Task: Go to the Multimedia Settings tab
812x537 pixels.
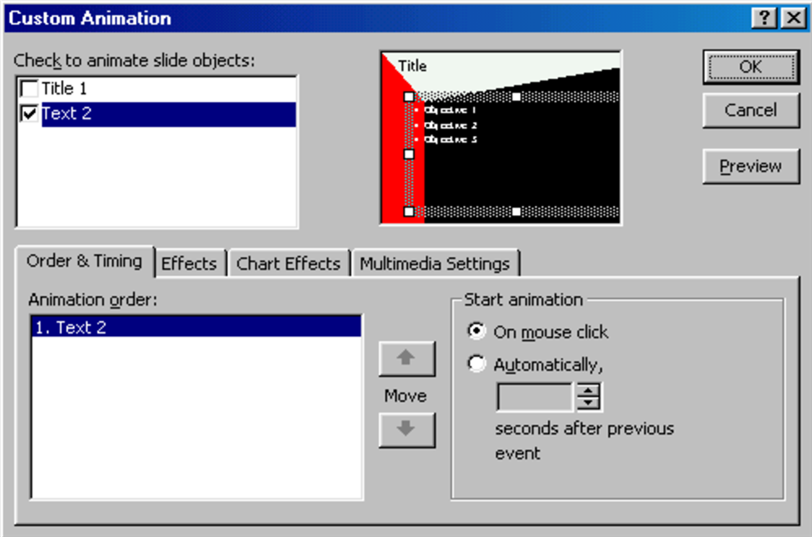Action: [434, 263]
